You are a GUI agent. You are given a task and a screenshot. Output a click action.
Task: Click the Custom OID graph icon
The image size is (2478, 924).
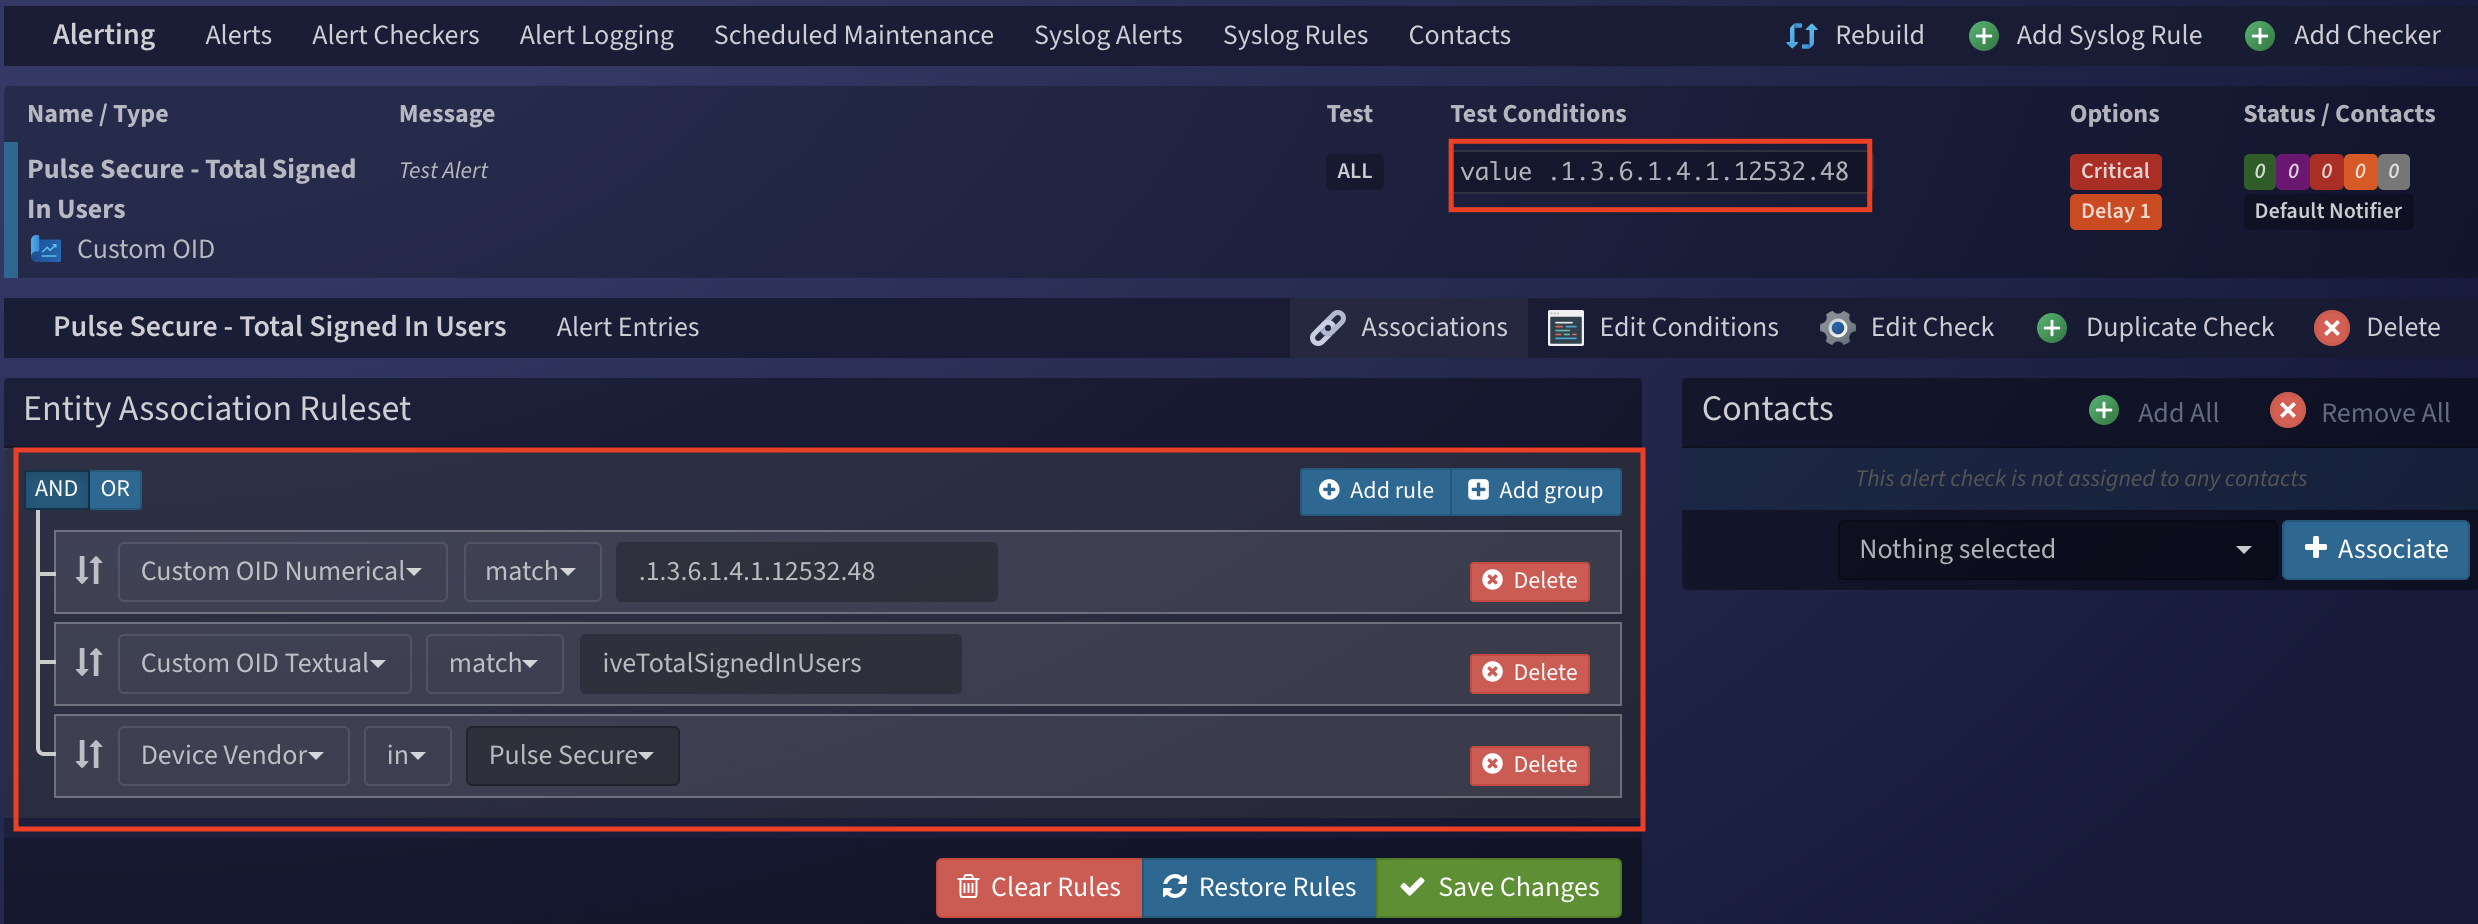[46, 248]
